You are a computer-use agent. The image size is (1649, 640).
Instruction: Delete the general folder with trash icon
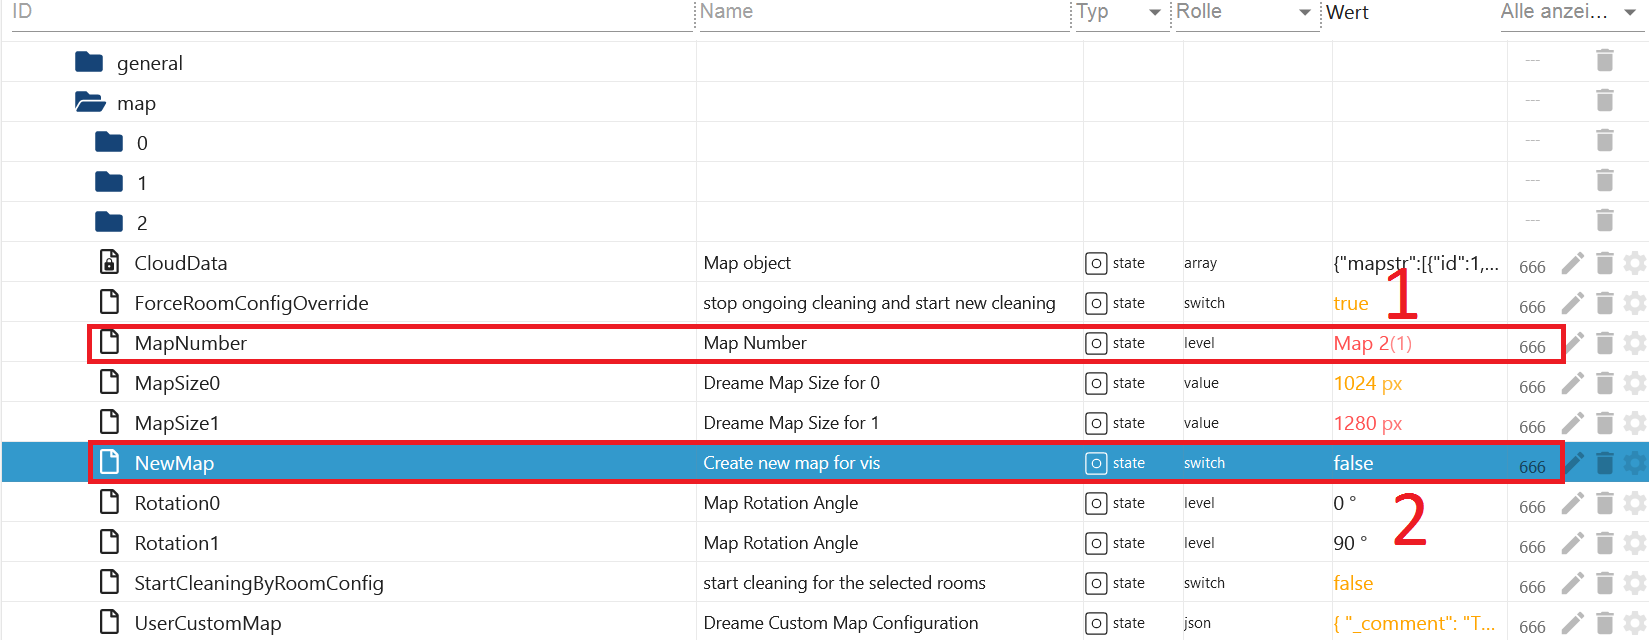(x=1605, y=61)
